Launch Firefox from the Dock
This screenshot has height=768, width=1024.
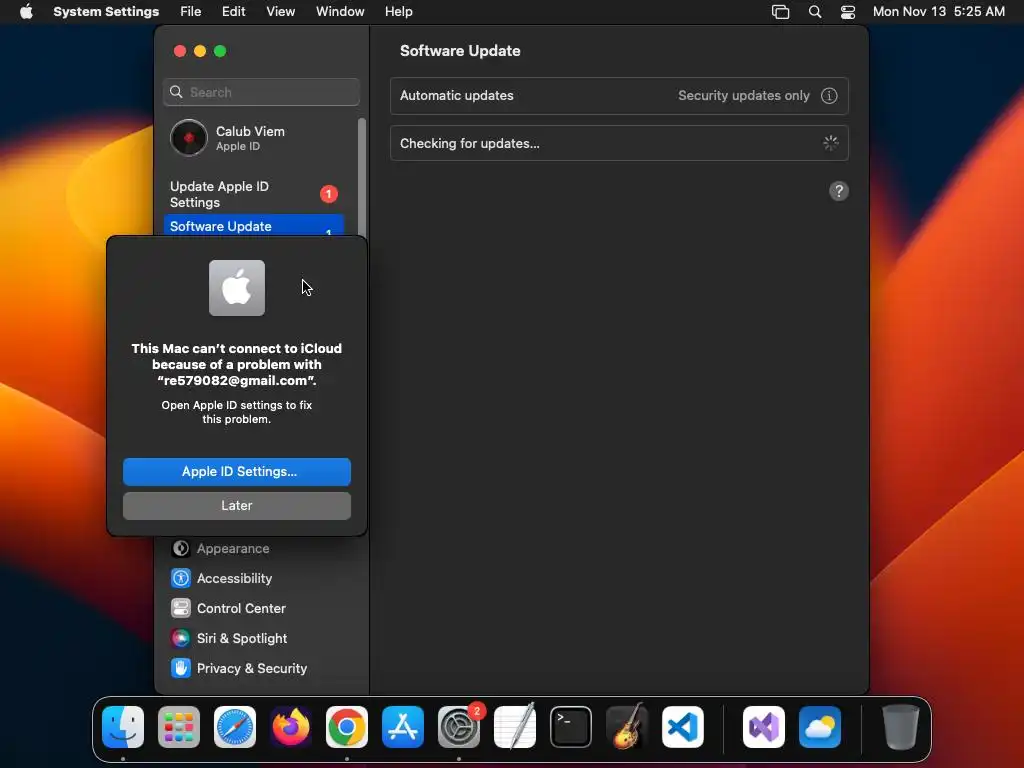click(x=291, y=727)
